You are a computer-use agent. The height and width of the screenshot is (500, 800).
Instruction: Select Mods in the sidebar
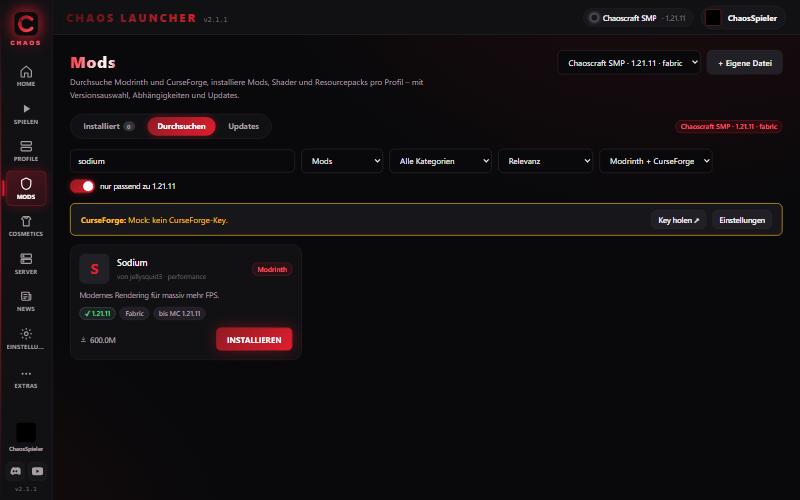pos(26,188)
